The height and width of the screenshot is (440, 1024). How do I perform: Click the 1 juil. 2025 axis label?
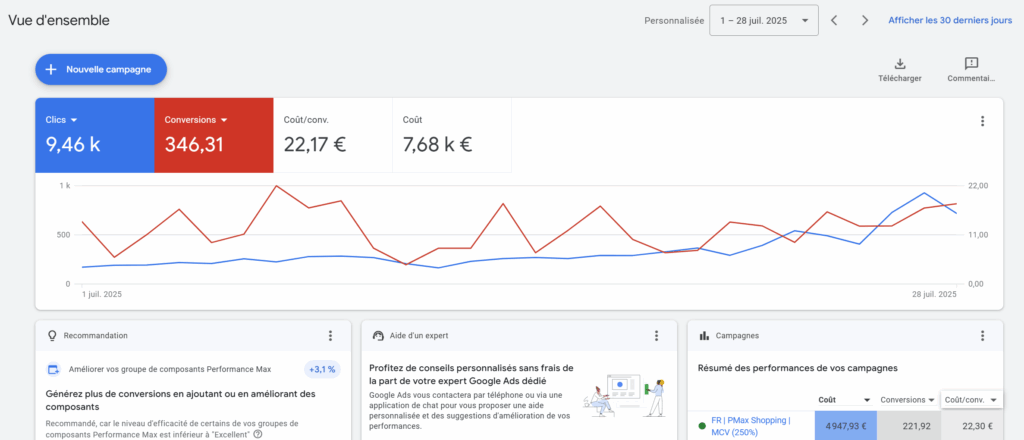coord(101,294)
